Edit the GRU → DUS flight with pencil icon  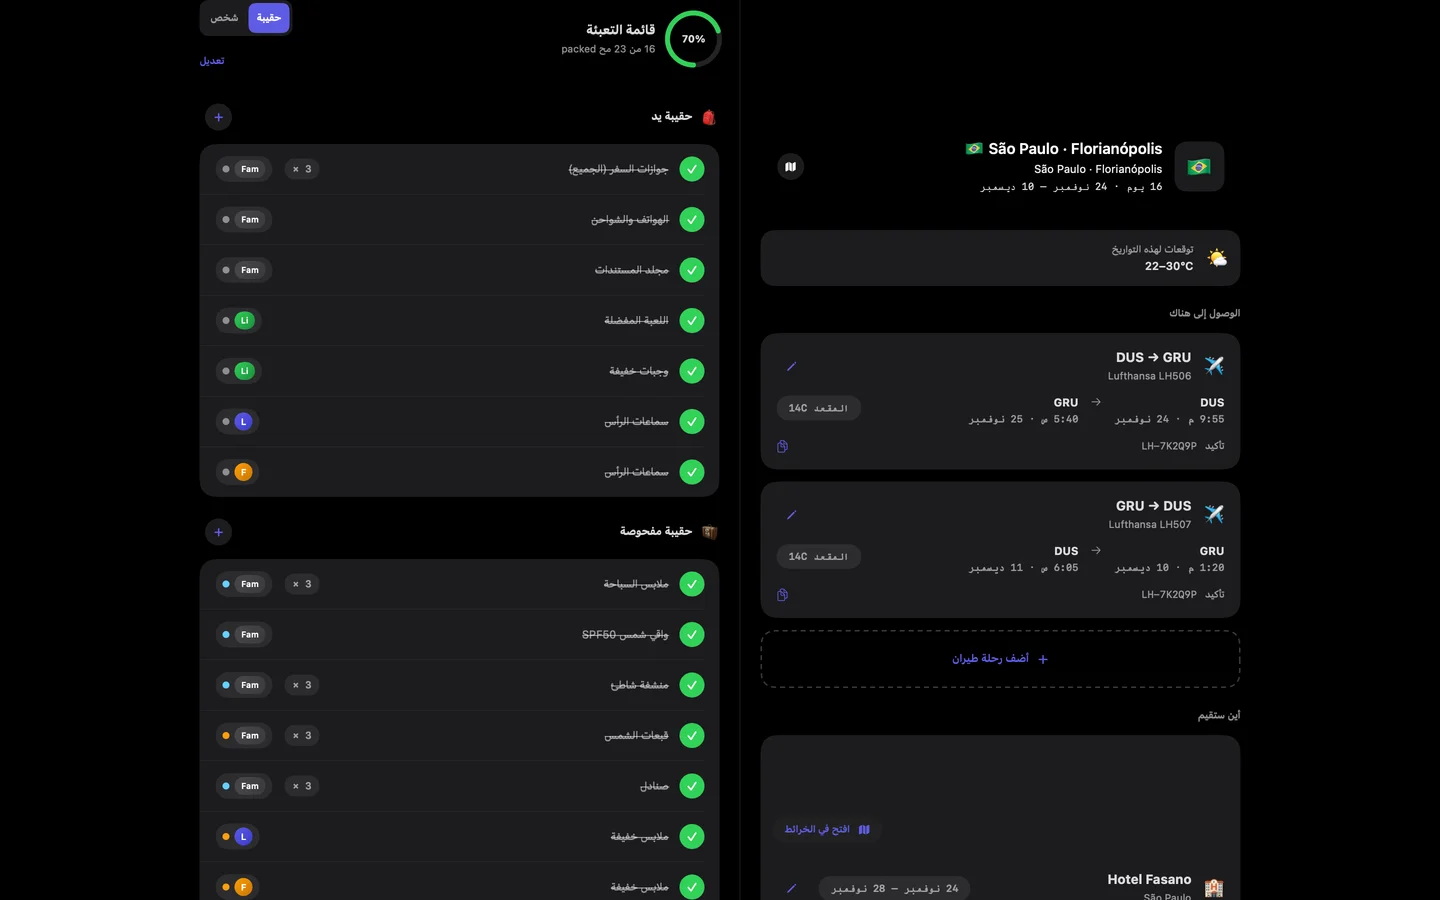point(791,515)
